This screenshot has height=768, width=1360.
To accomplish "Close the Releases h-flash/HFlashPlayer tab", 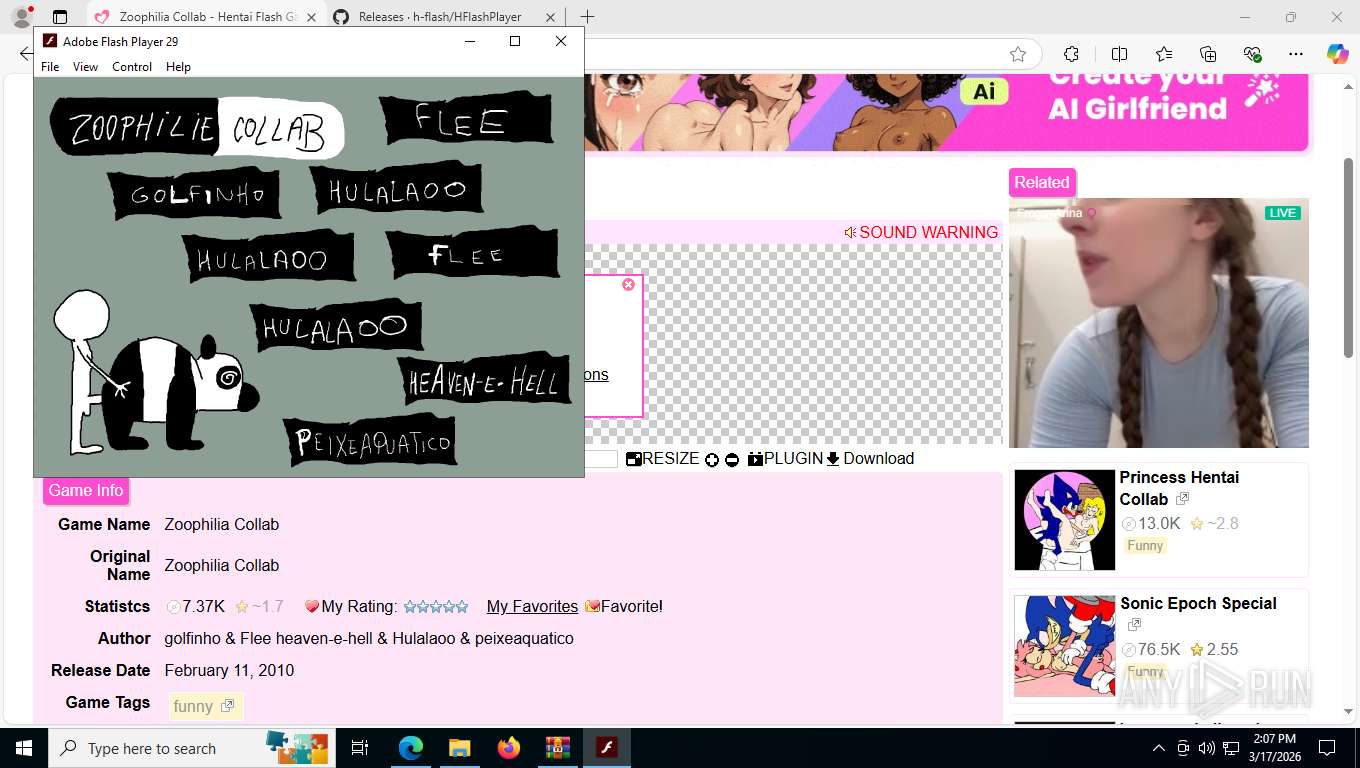I will pyautogui.click(x=549, y=17).
